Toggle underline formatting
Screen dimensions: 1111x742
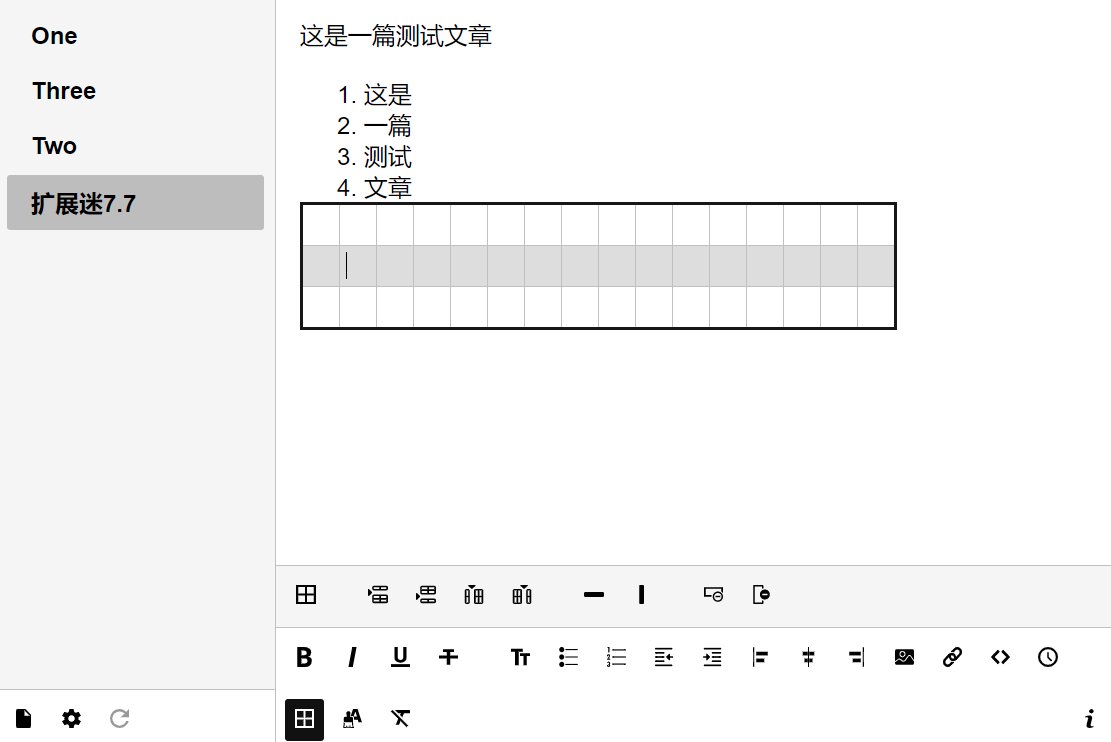(400, 658)
